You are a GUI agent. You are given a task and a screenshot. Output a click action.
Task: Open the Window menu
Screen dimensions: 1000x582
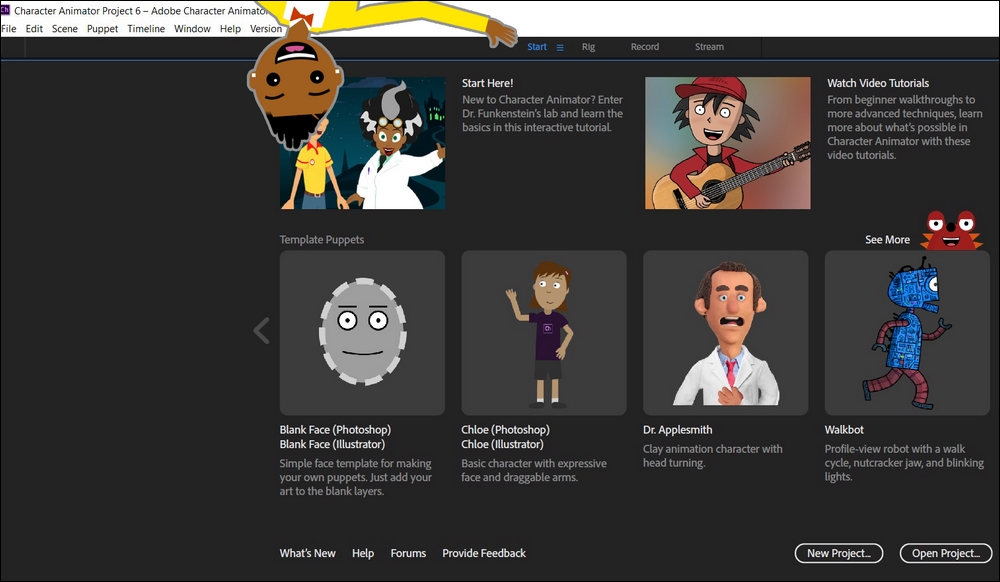pyautogui.click(x=192, y=29)
